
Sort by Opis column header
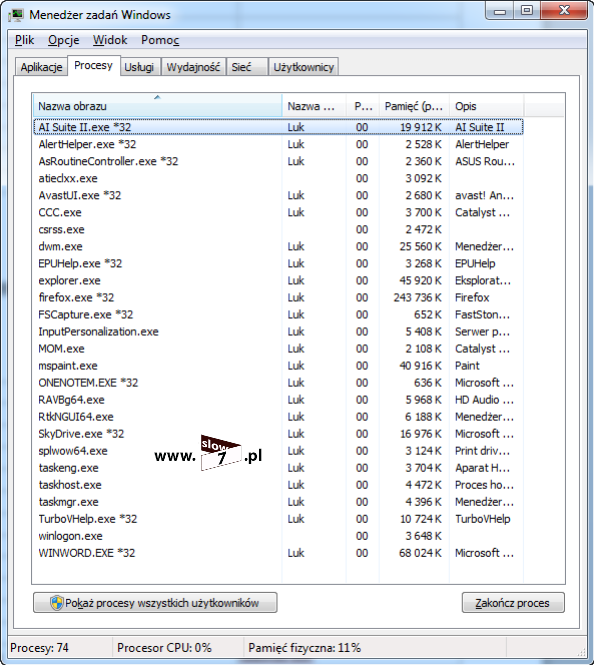[486, 106]
